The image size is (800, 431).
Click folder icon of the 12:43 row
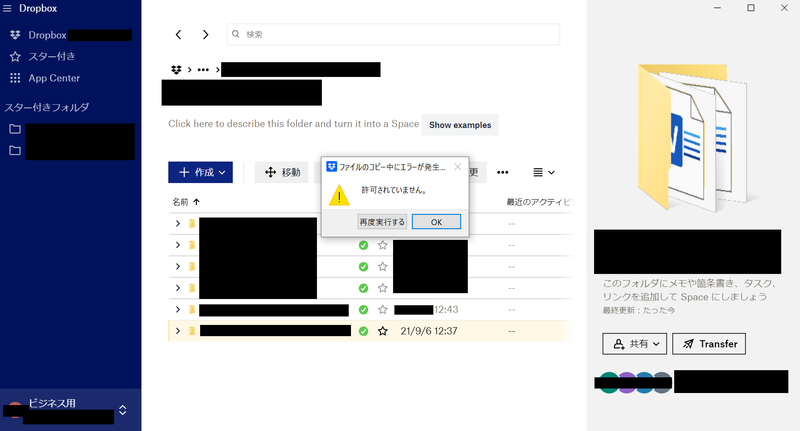coord(192,310)
